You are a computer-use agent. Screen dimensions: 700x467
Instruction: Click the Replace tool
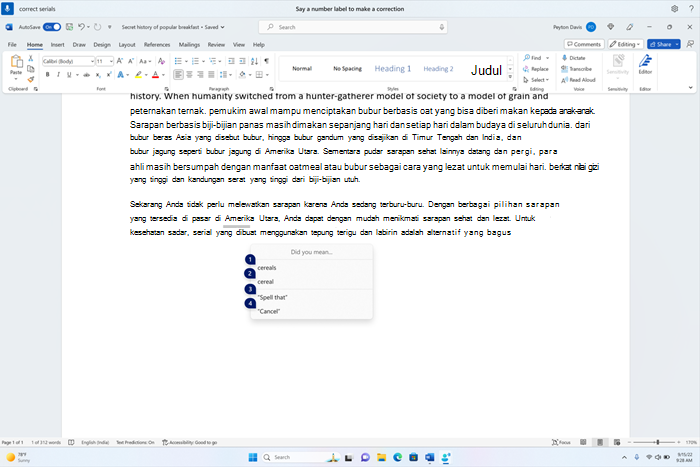point(536,69)
